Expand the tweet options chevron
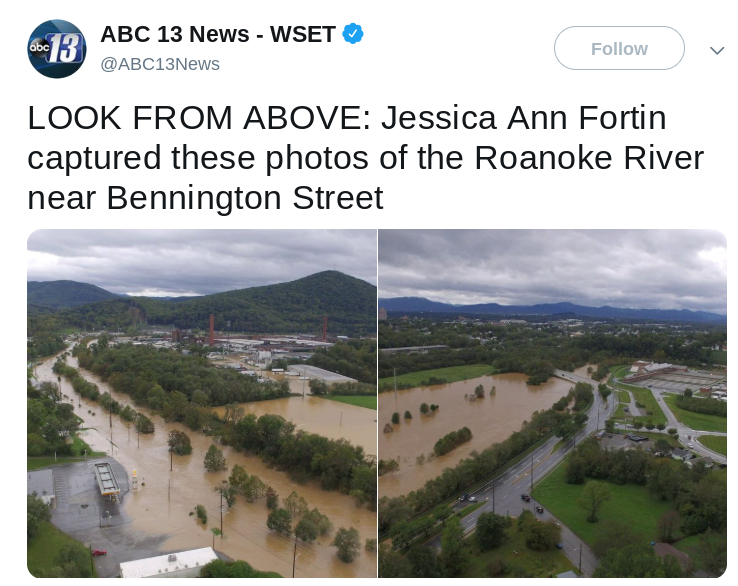The height and width of the screenshot is (586, 738). (x=717, y=50)
